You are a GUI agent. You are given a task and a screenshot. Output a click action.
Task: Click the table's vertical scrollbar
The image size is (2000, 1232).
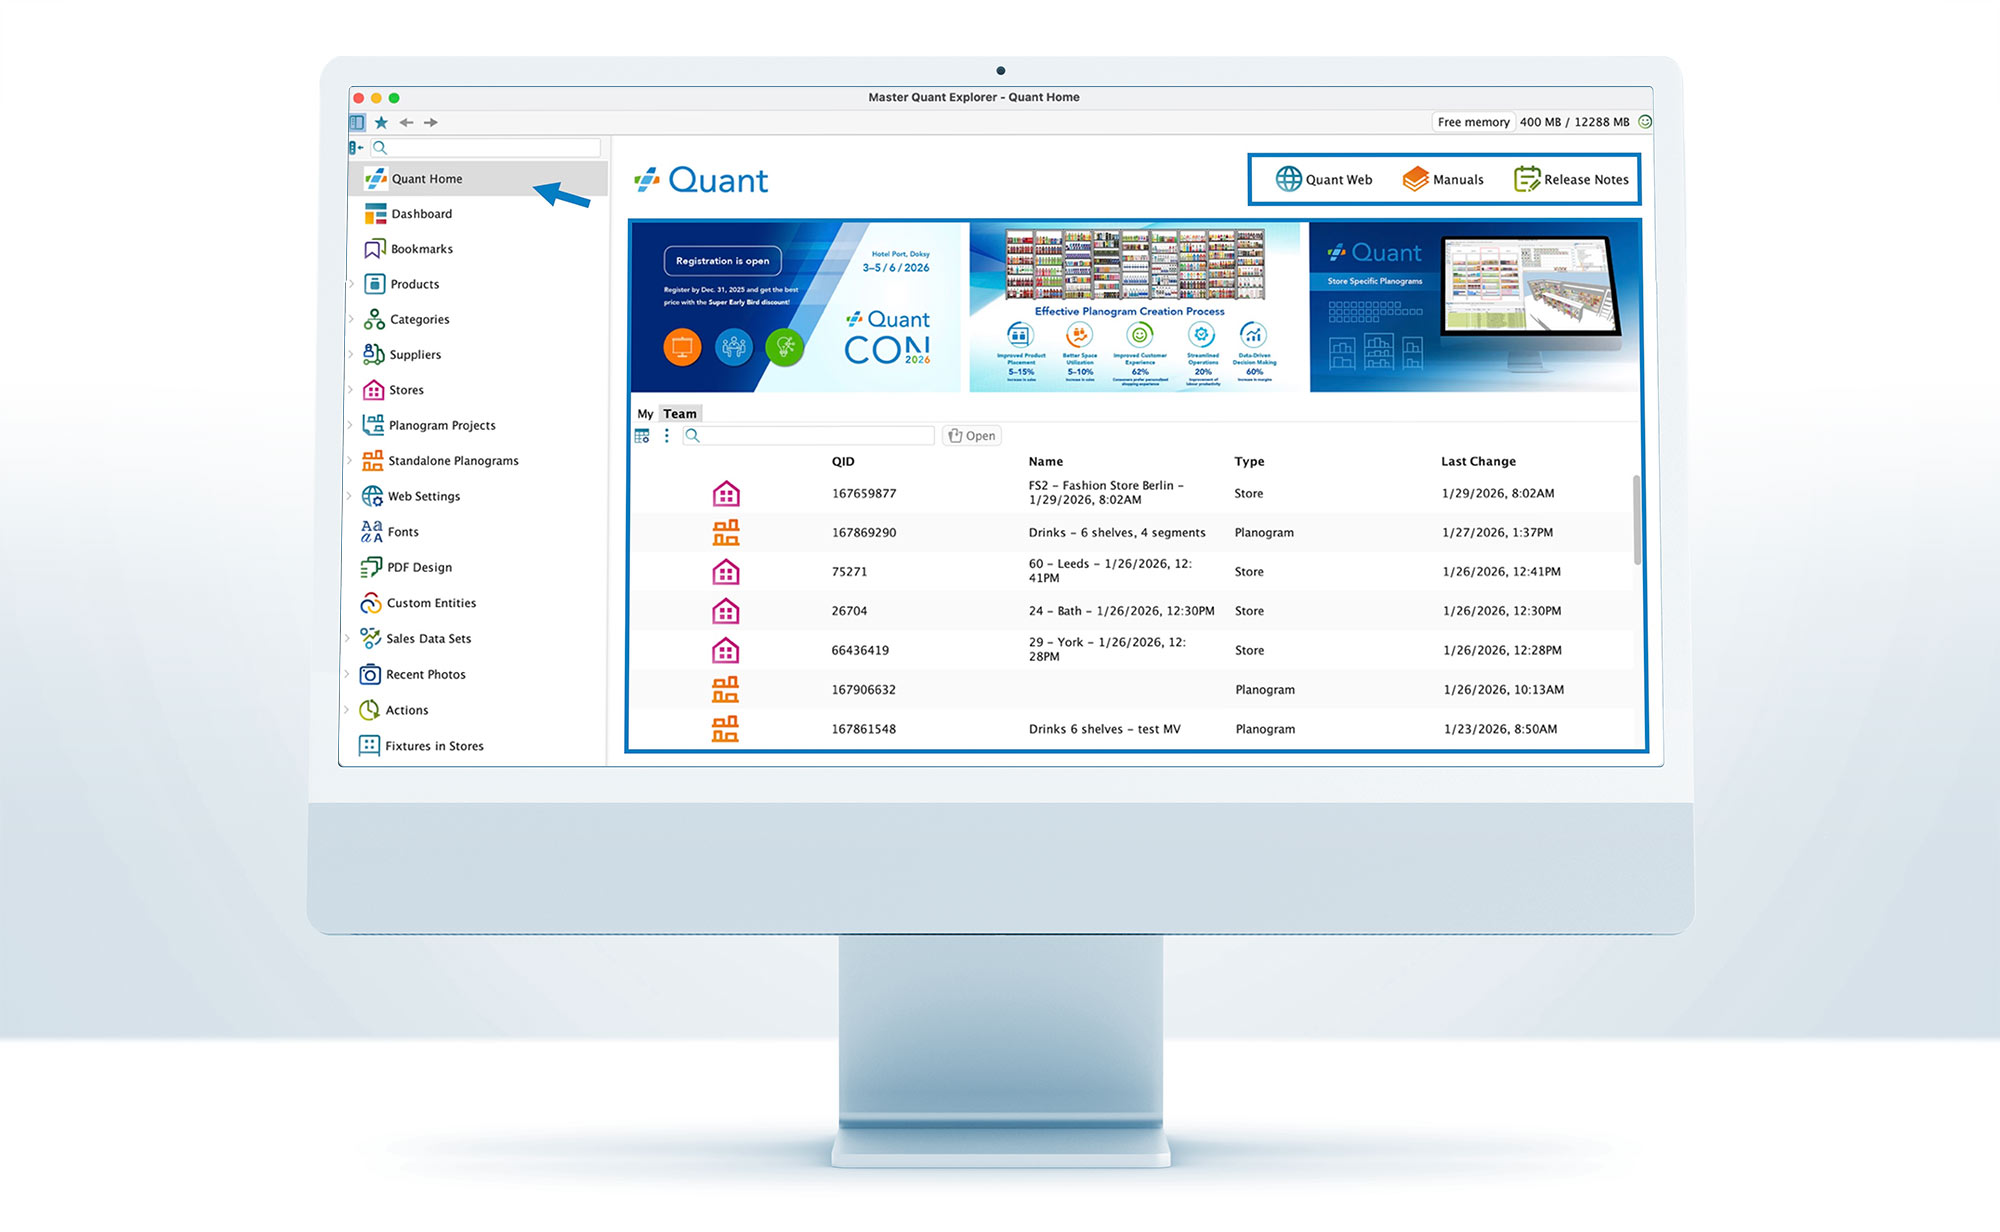[1637, 520]
